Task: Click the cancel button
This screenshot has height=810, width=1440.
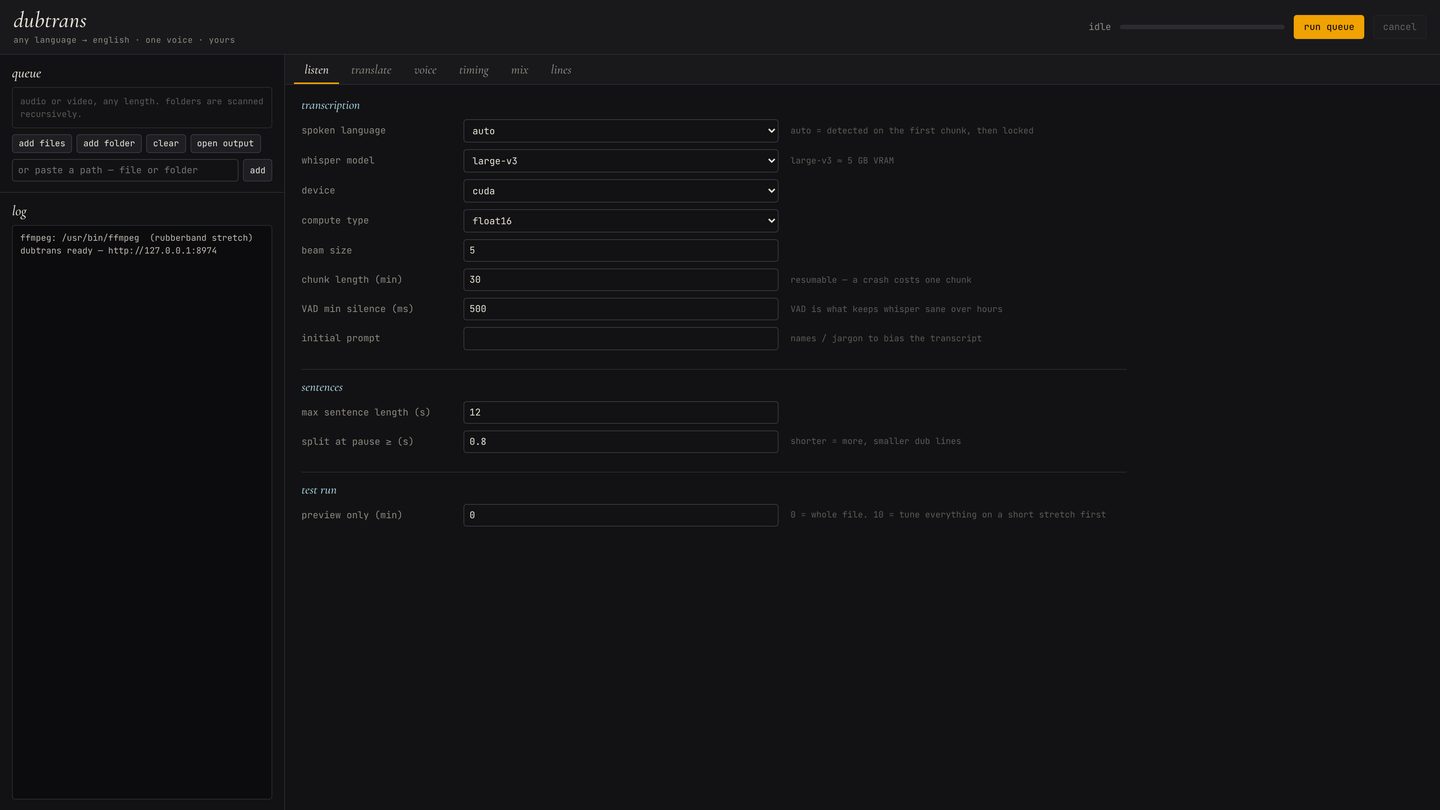Action: pos(1399,27)
